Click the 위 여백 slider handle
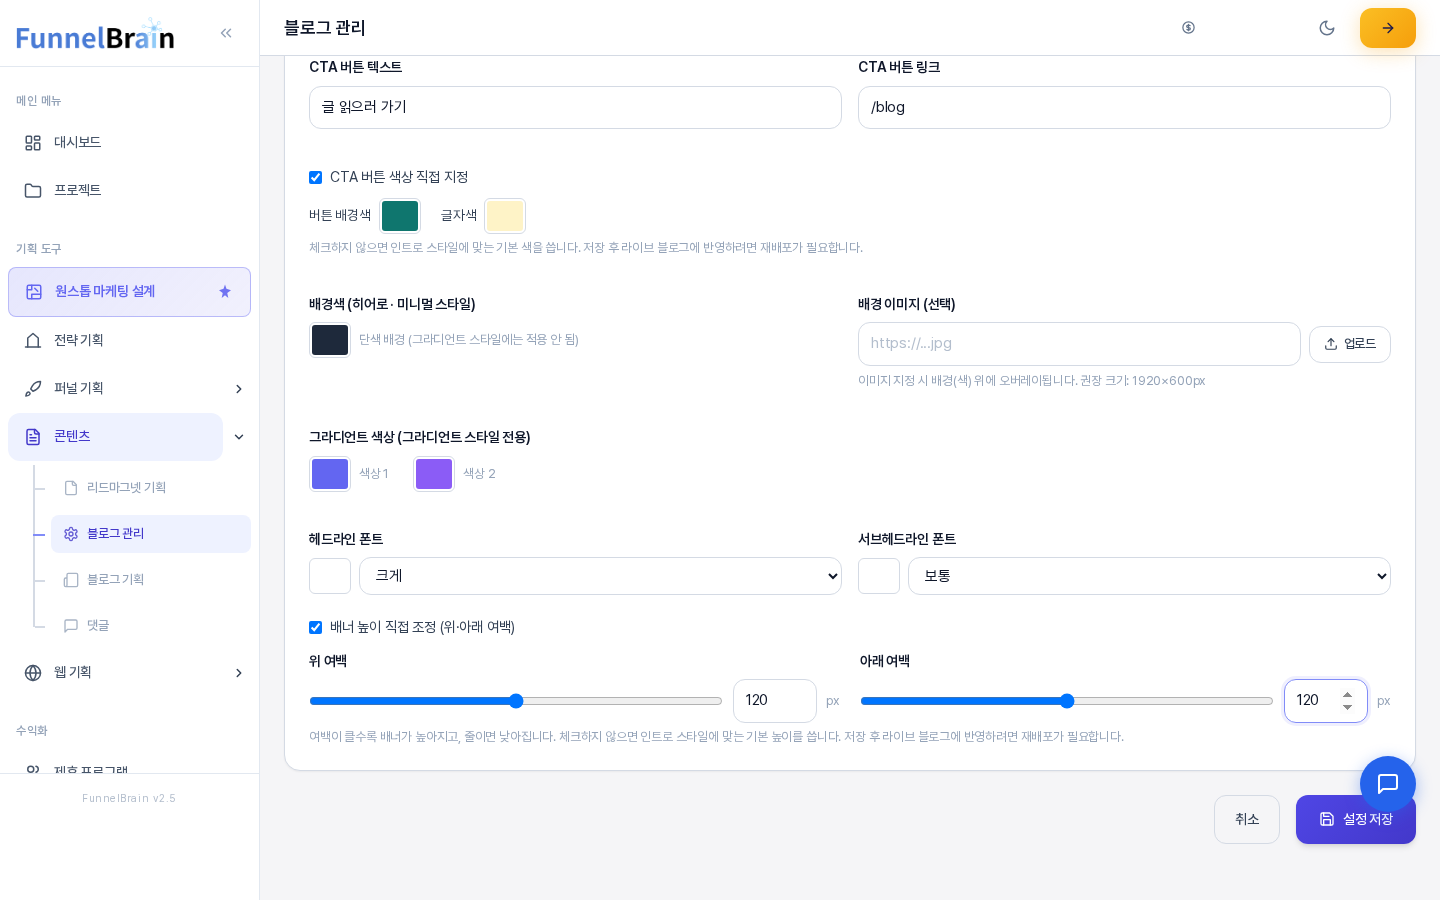1440x900 pixels. tap(516, 701)
